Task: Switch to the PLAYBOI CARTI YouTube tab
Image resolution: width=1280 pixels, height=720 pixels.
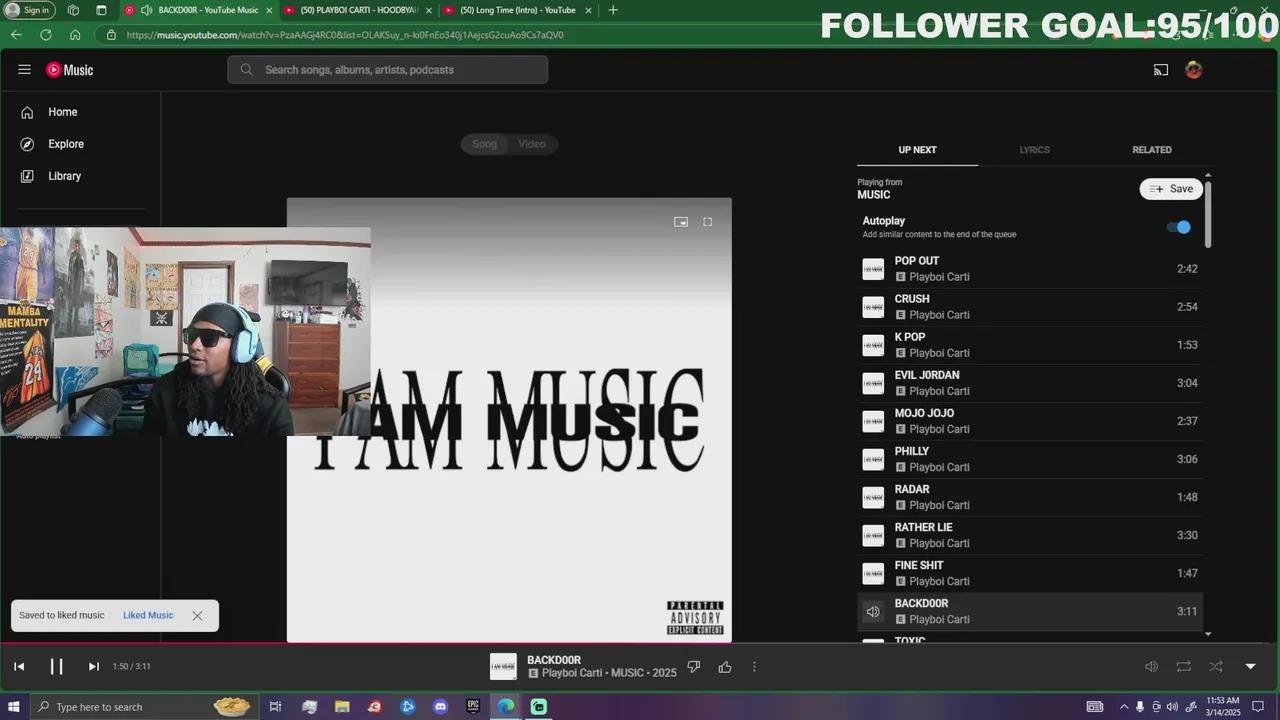Action: click(358, 10)
